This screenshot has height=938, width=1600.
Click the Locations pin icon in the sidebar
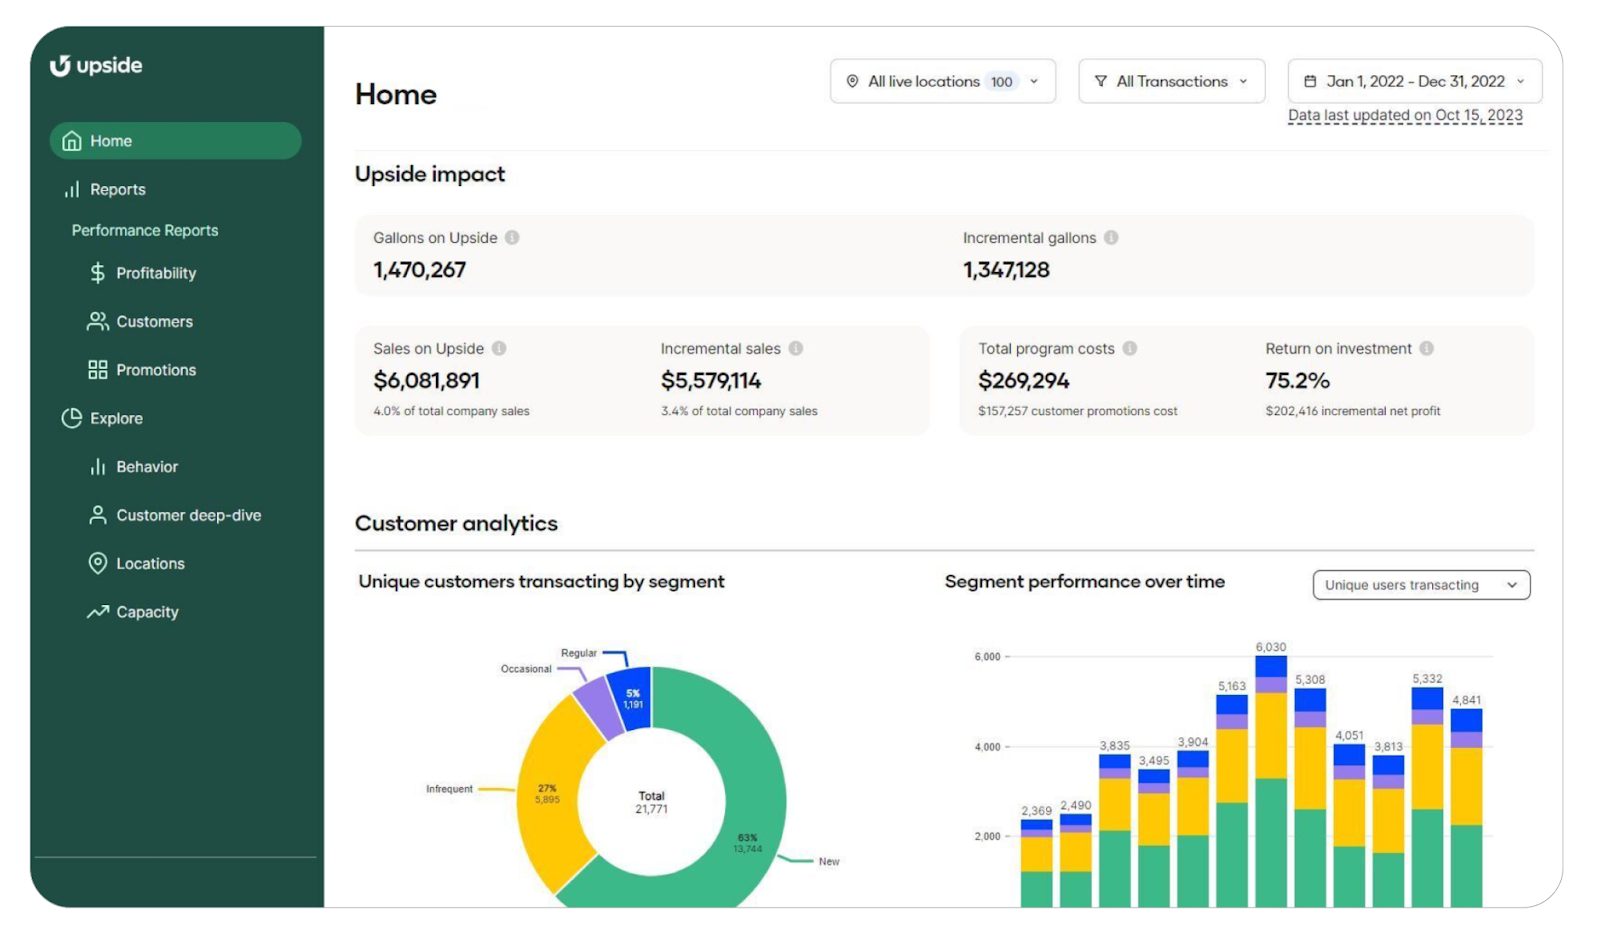97,563
